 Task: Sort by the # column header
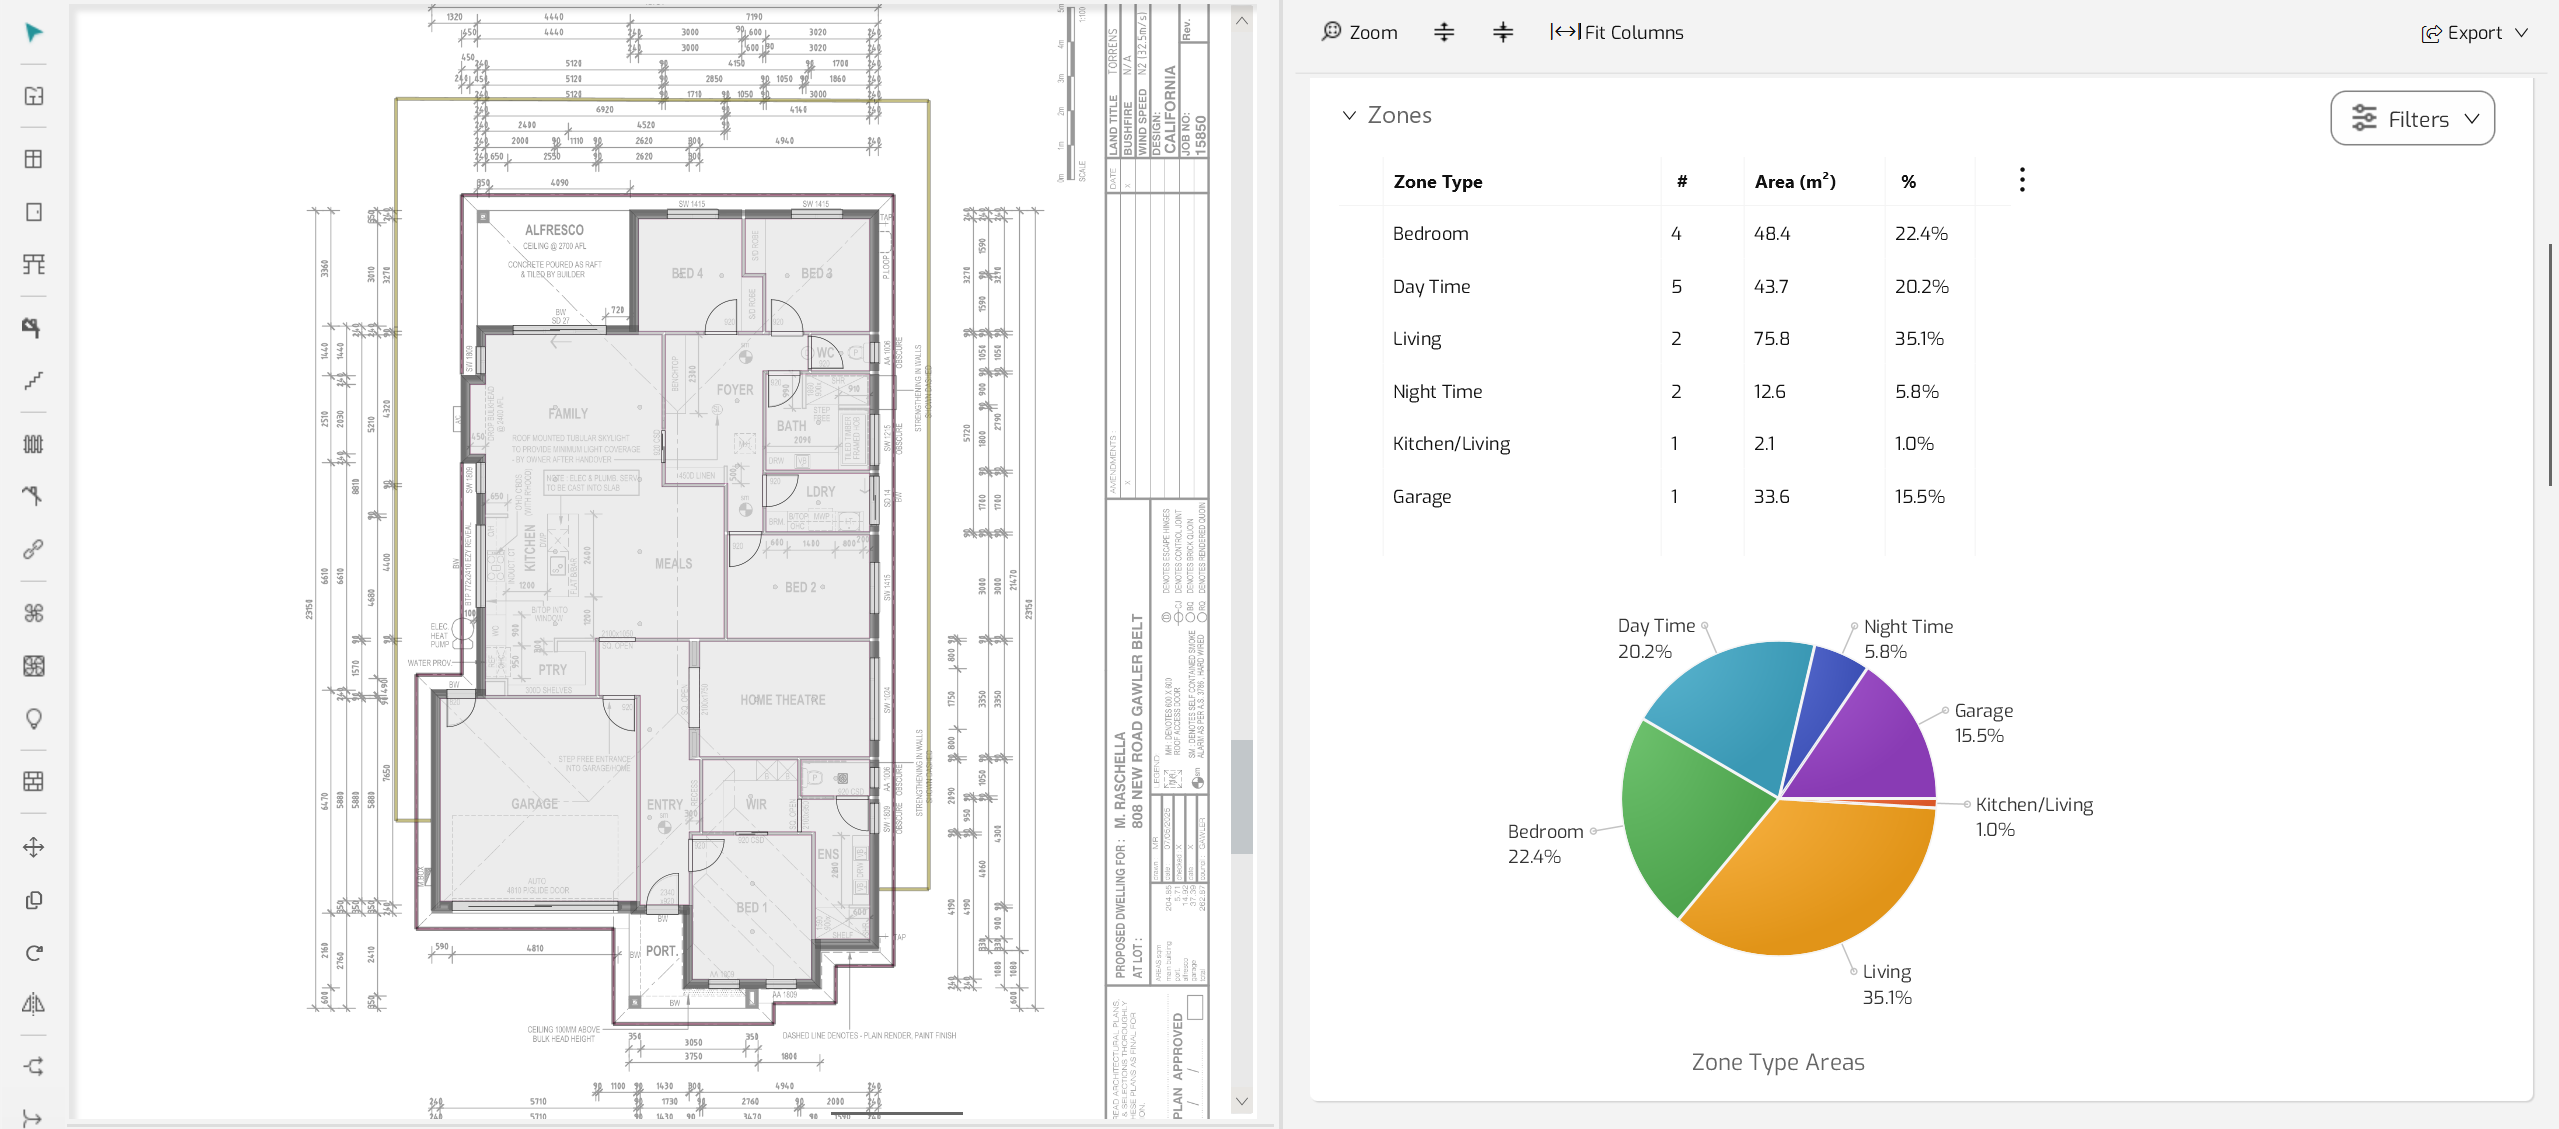[x=1682, y=182]
